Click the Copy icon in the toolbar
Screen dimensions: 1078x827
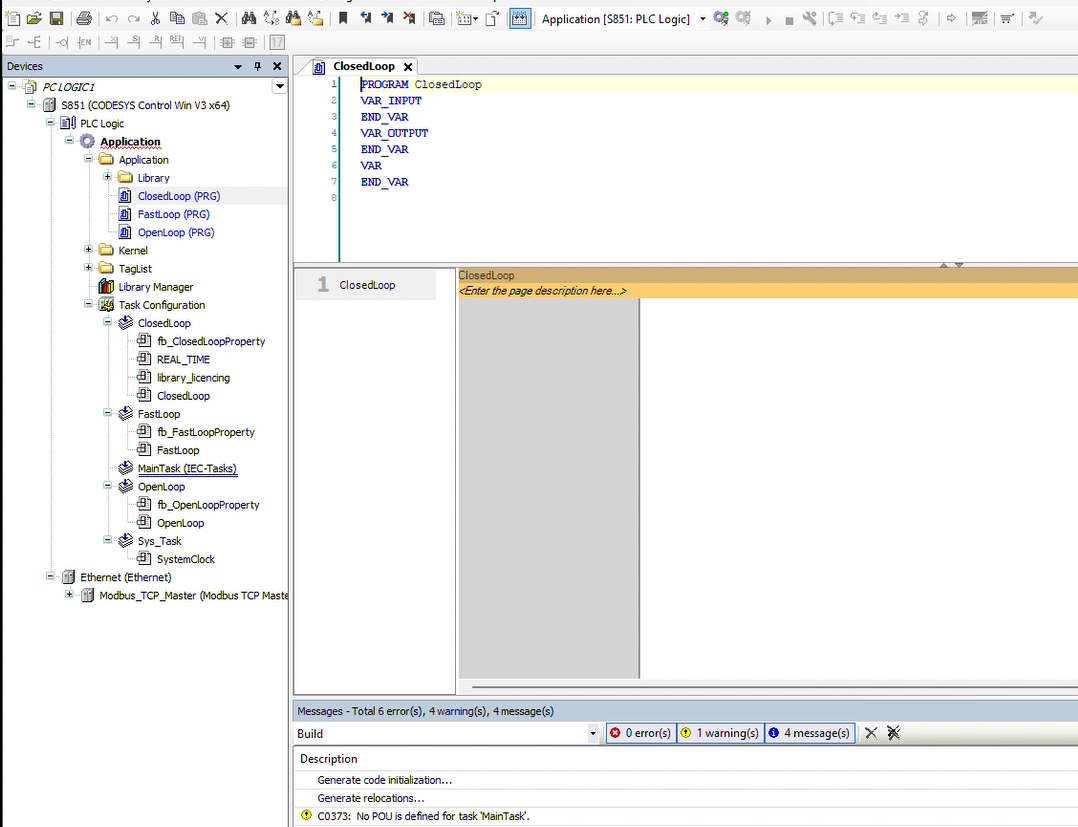tap(177, 19)
